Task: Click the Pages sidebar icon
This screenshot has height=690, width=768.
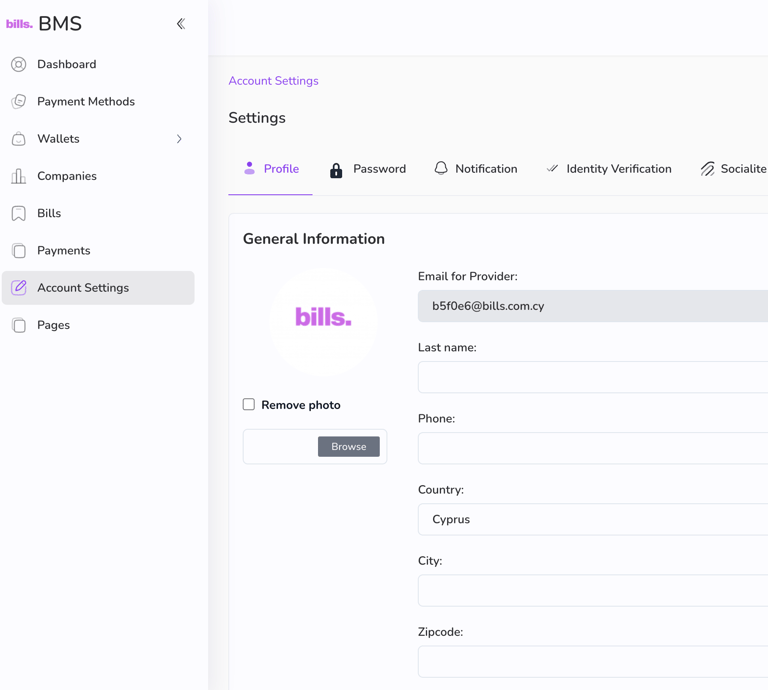Action: [19, 325]
